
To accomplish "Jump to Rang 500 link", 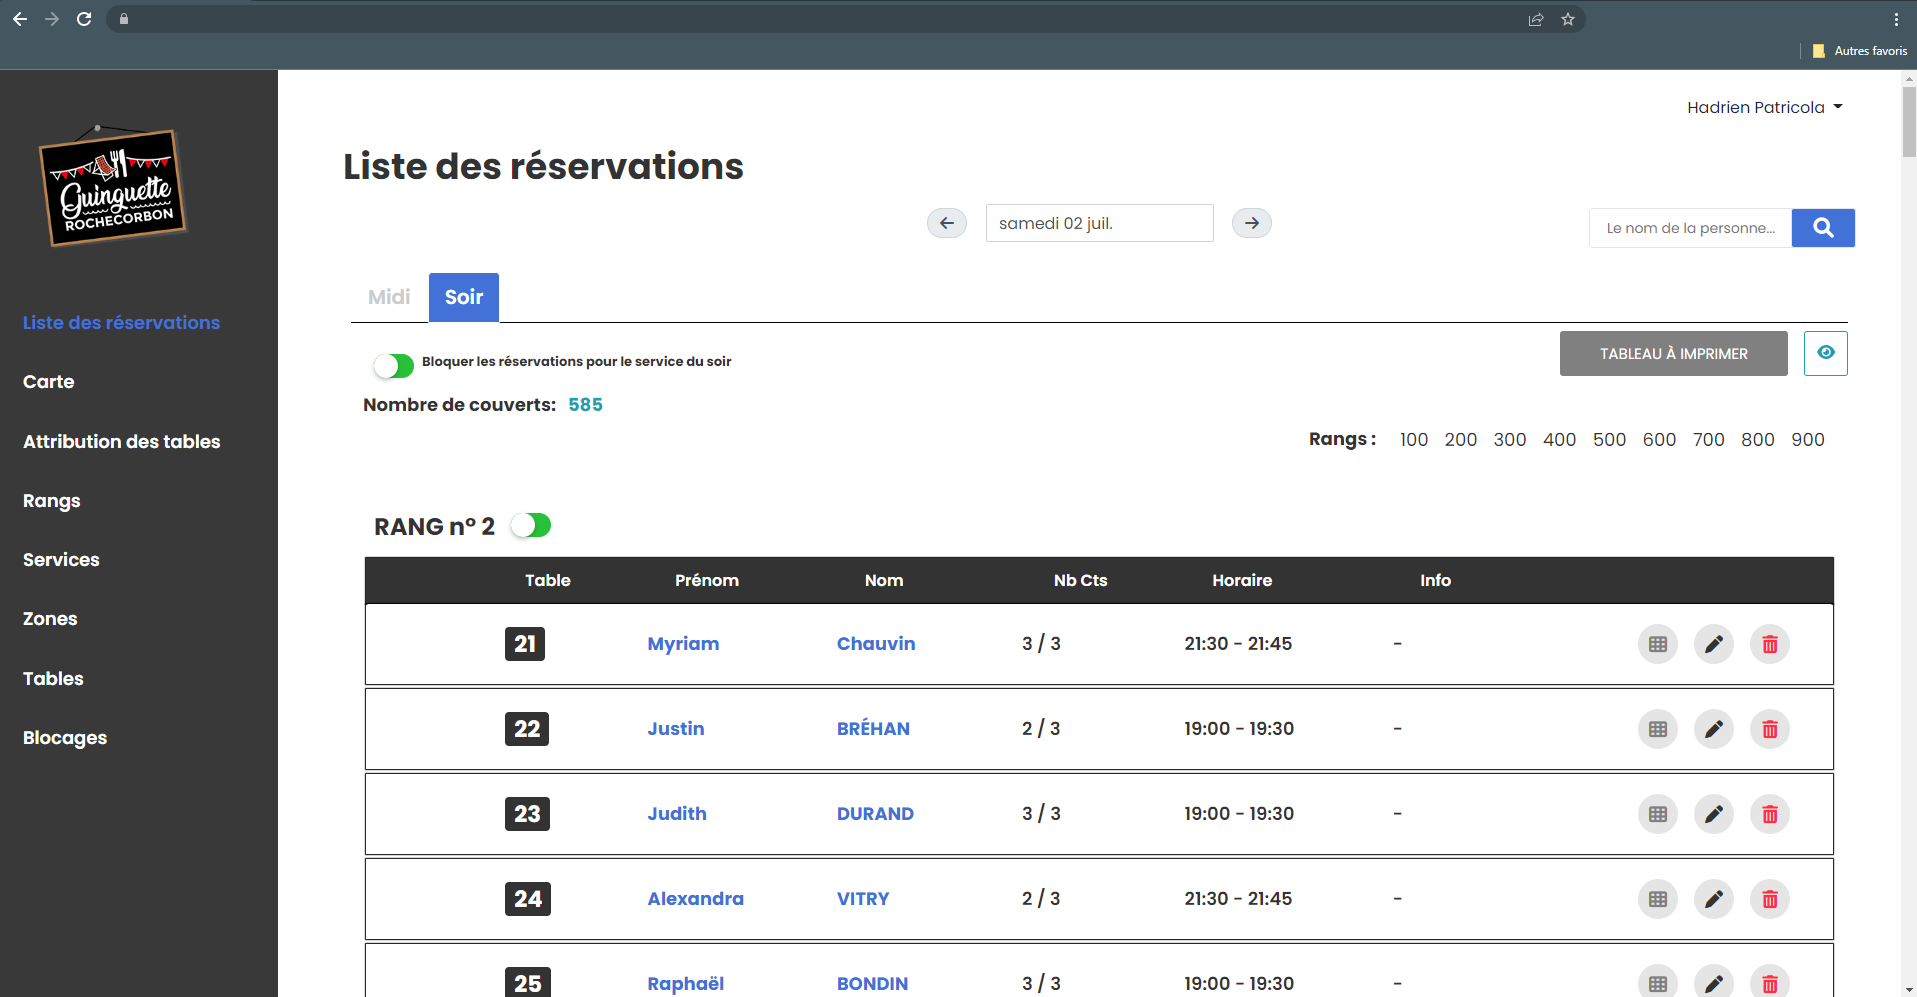I will [x=1608, y=440].
